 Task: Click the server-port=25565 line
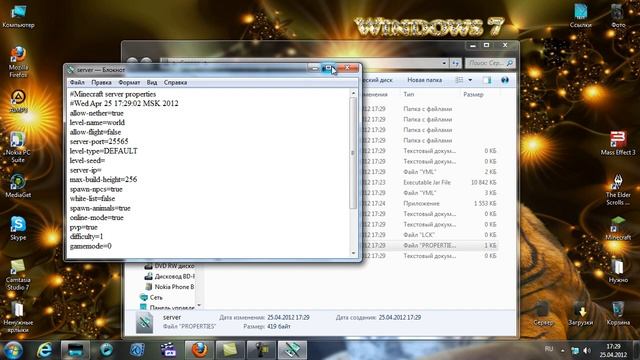point(99,141)
